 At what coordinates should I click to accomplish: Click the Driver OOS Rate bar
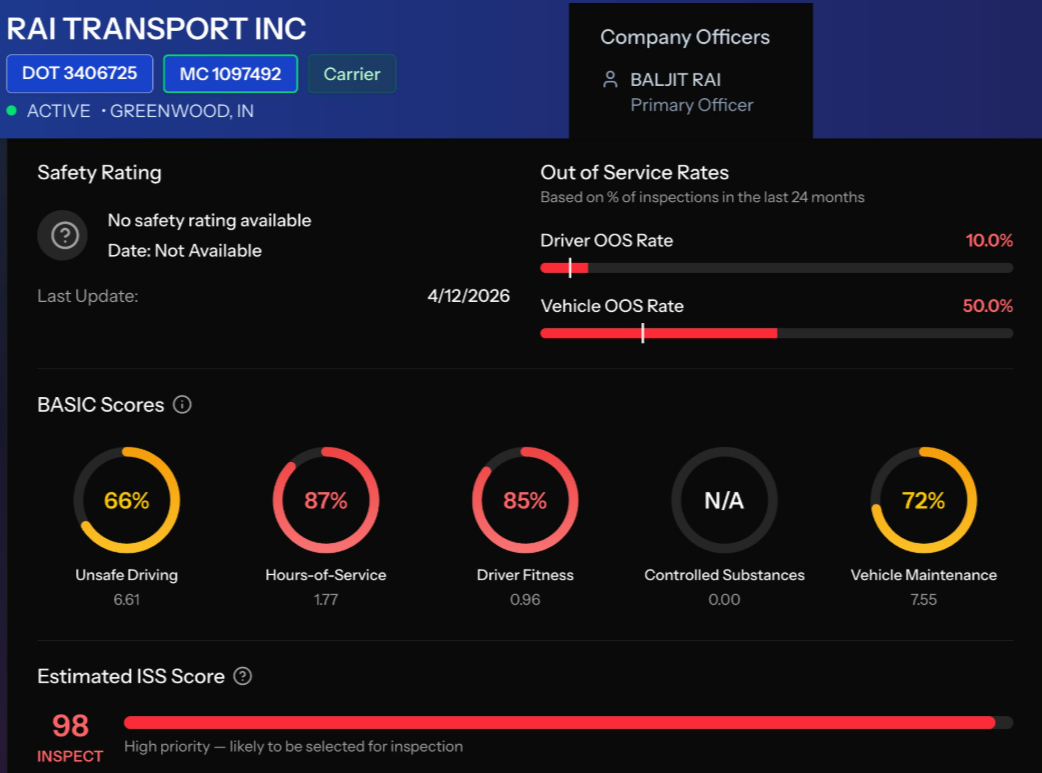[776, 268]
